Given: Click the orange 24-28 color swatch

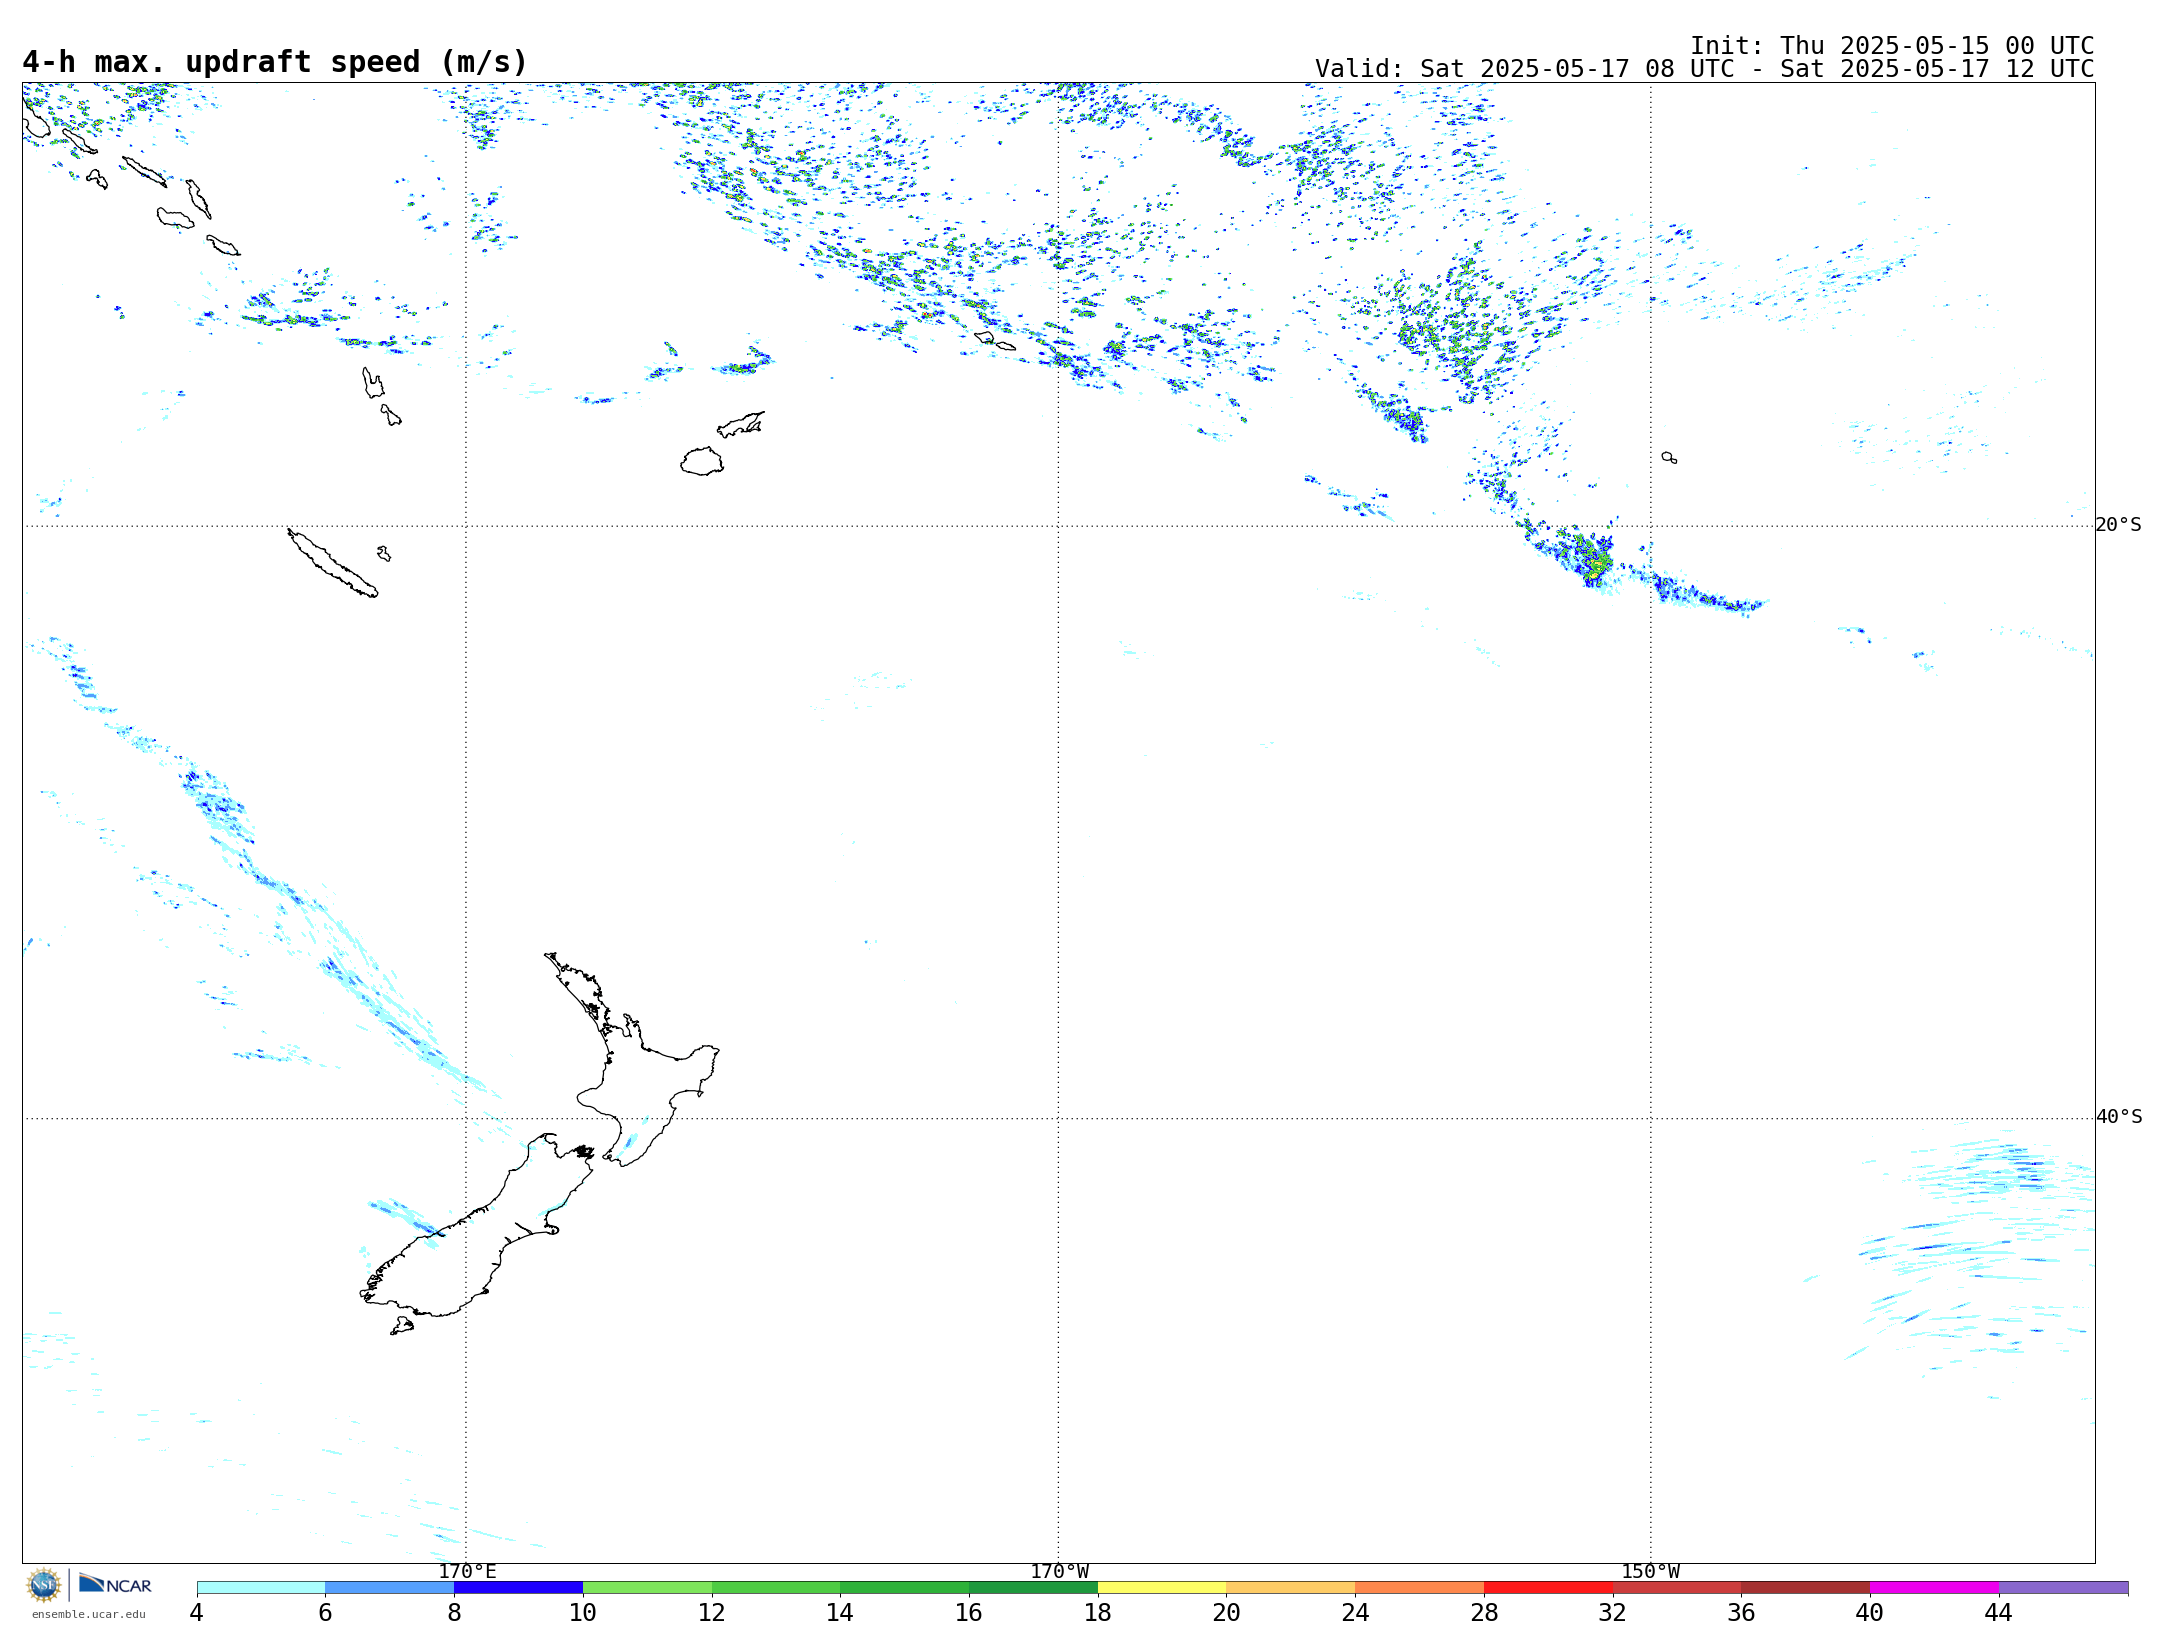Looking at the screenshot, I should click(x=1420, y=1588).
